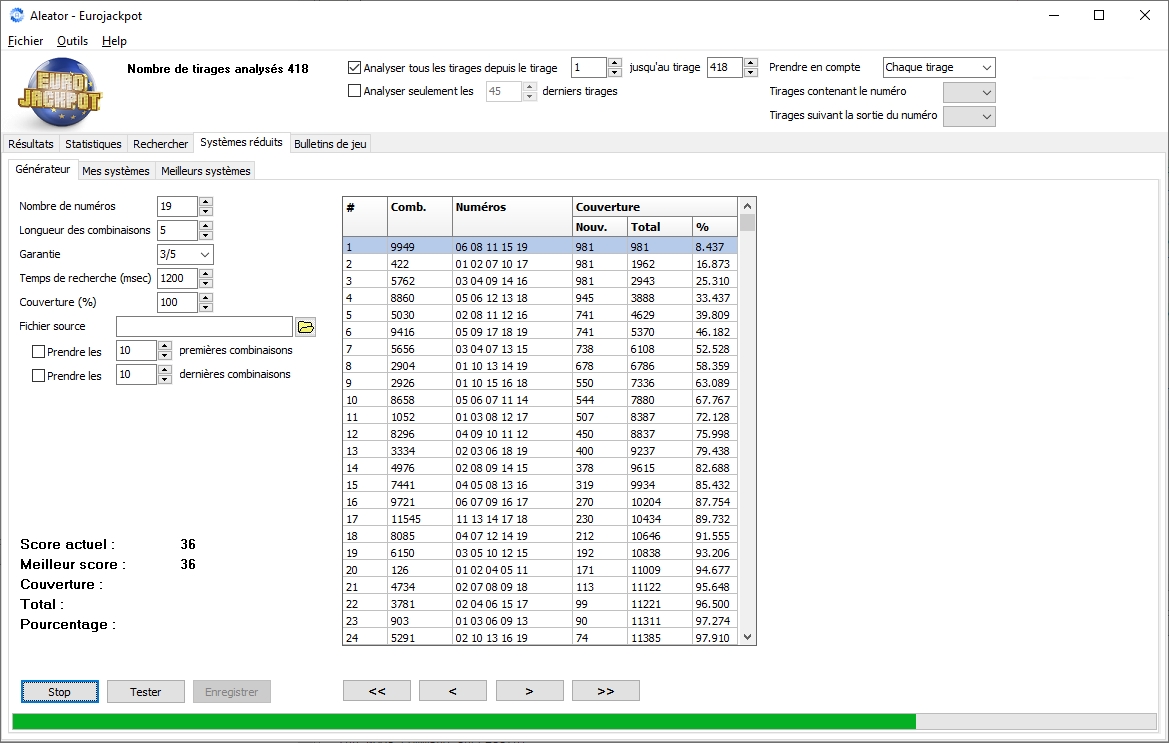Screen dimensions: 1169x743
Task: Switch to the Rechercher tab
Action: 160,144
